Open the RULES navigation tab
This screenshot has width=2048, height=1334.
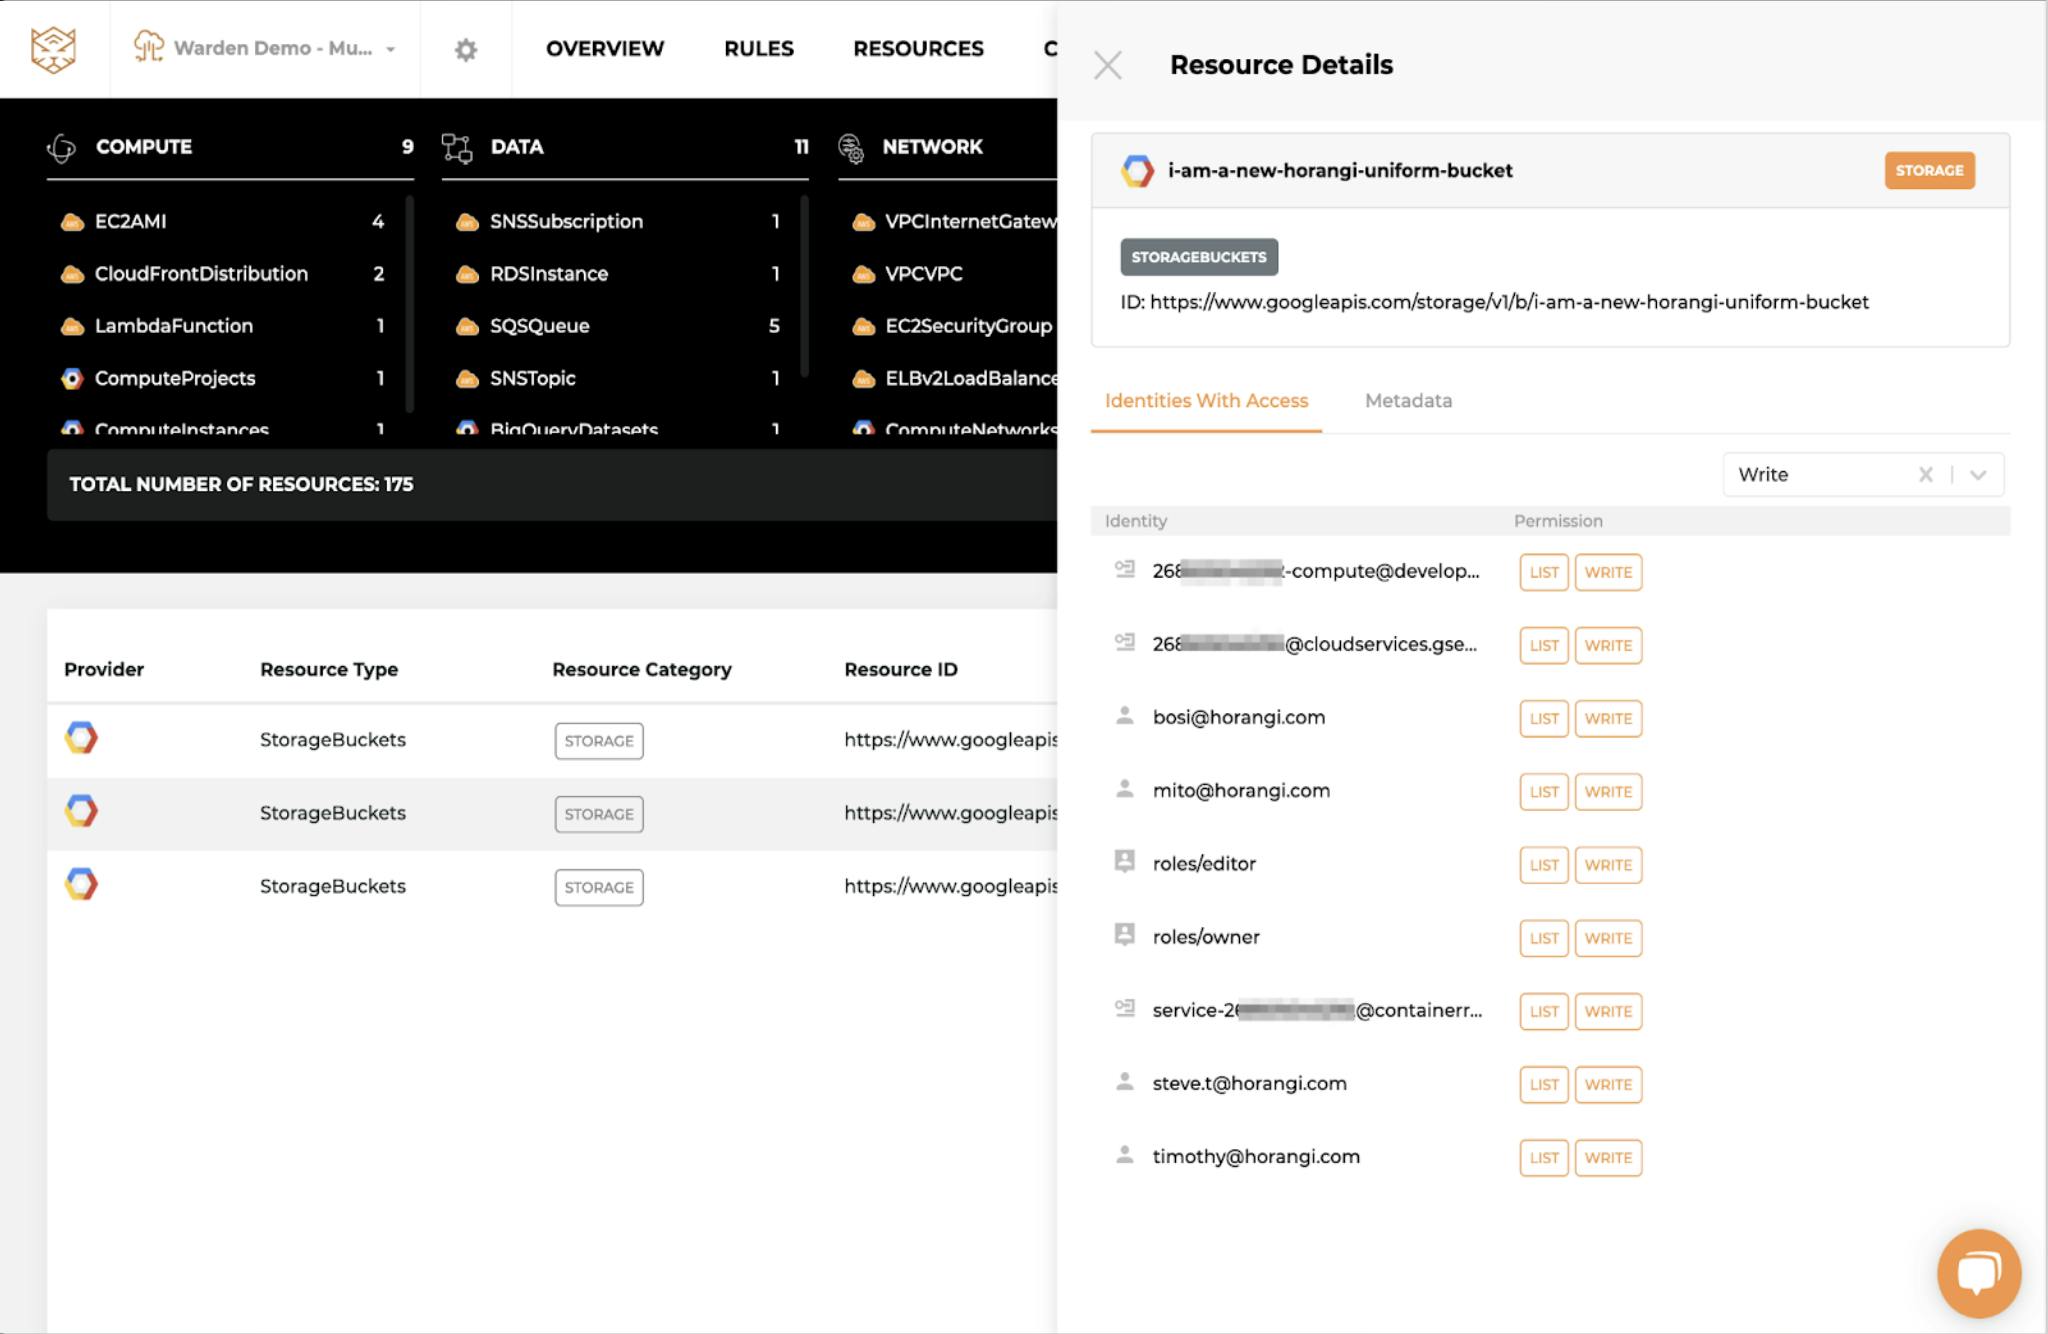tap(759, 48)
